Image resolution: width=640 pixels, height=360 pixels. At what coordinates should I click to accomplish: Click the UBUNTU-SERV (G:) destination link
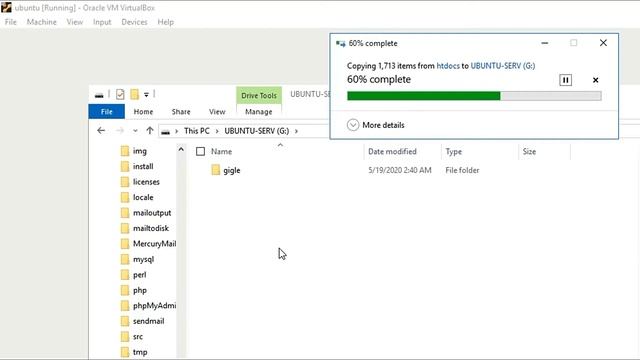coord(503,66)
